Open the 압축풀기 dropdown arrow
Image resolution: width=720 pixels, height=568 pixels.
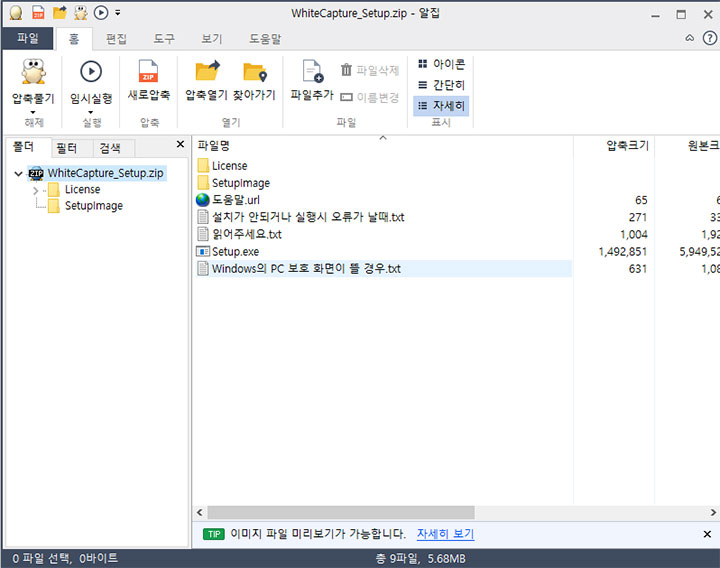coord(33,112)
